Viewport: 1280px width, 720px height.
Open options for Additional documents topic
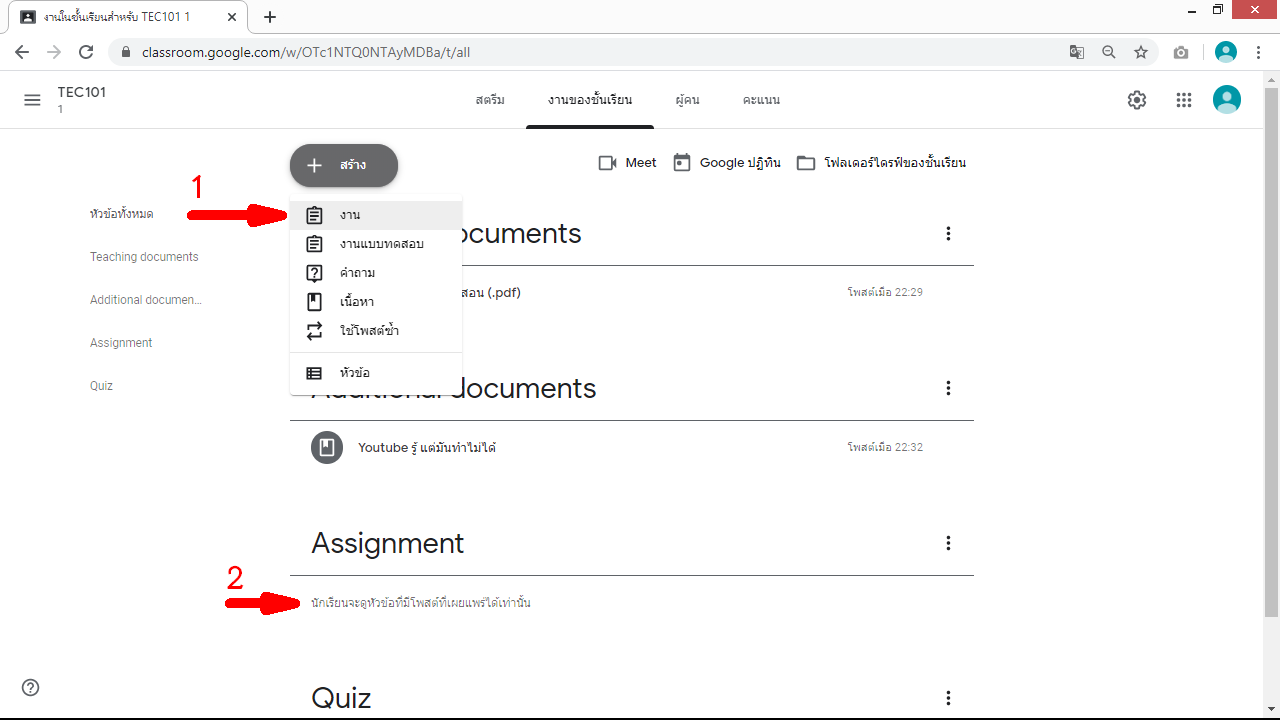(x=948, y=388)
